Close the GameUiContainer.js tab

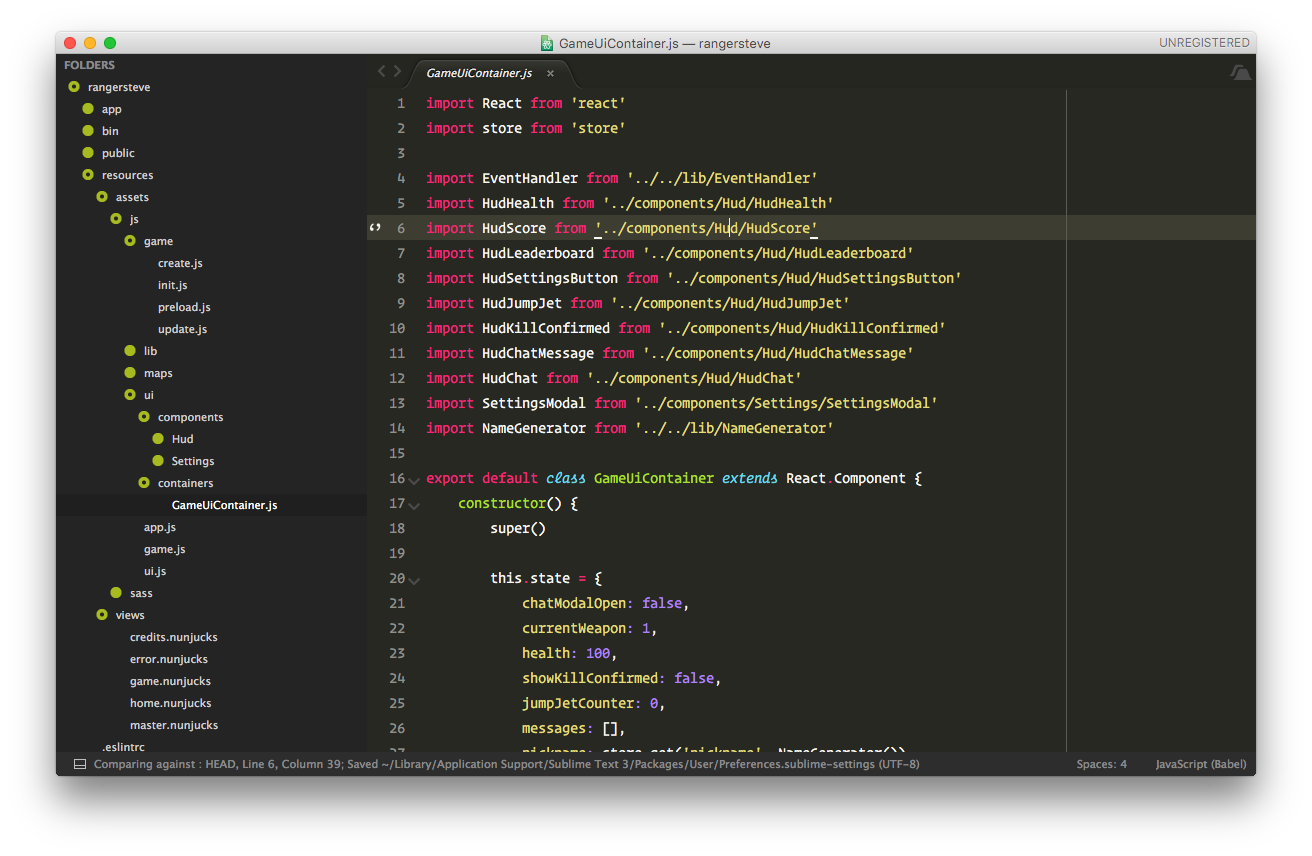tap(550, 73)
